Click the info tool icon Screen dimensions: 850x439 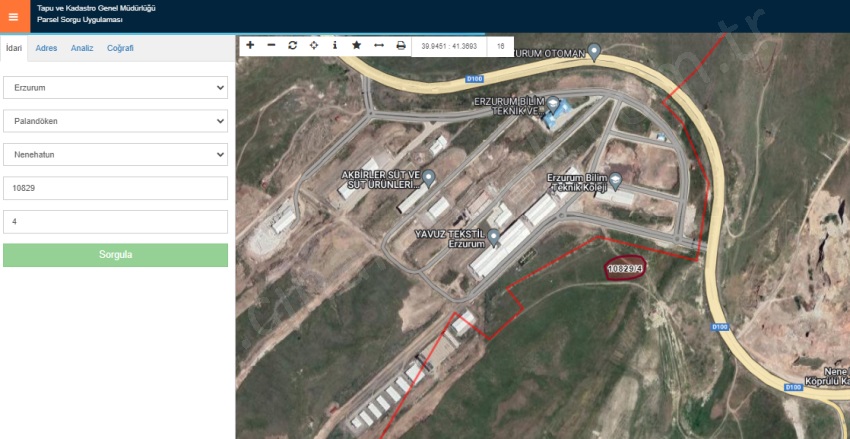coord(335,46)
